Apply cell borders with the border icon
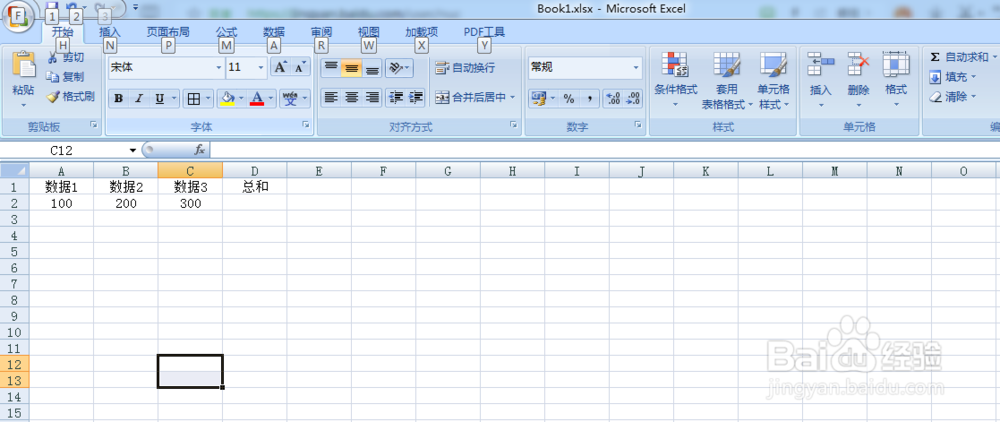This screenshot has height=422, width=1000. (194, 98)
